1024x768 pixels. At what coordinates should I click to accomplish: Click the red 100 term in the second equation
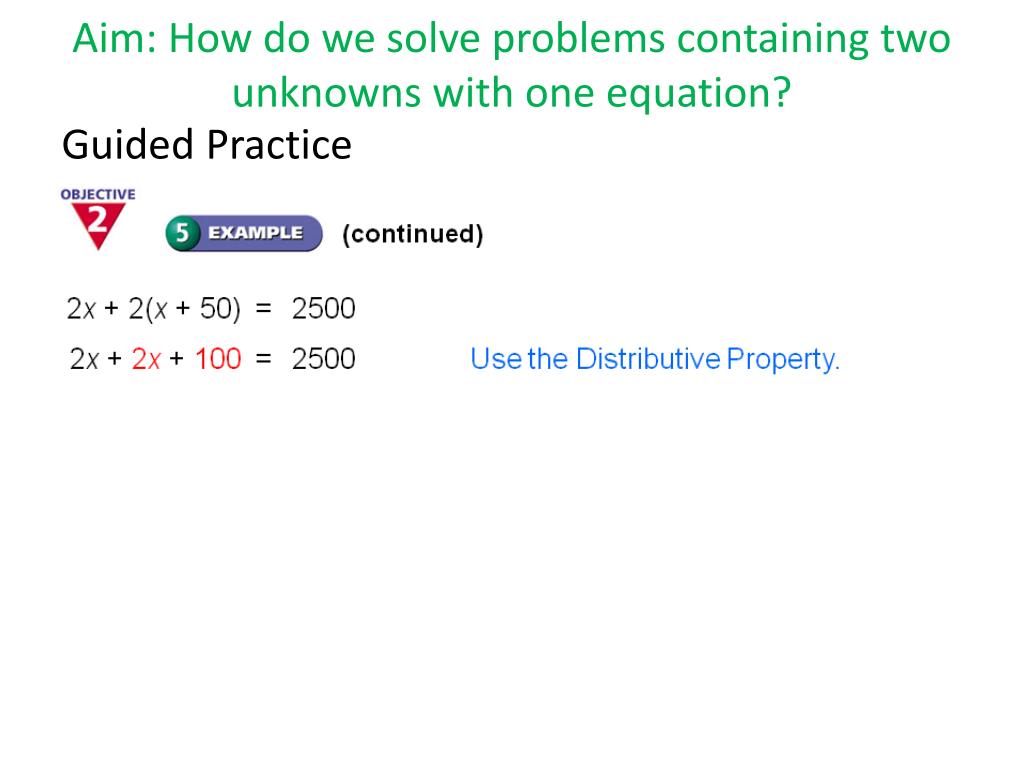[218, 359]
